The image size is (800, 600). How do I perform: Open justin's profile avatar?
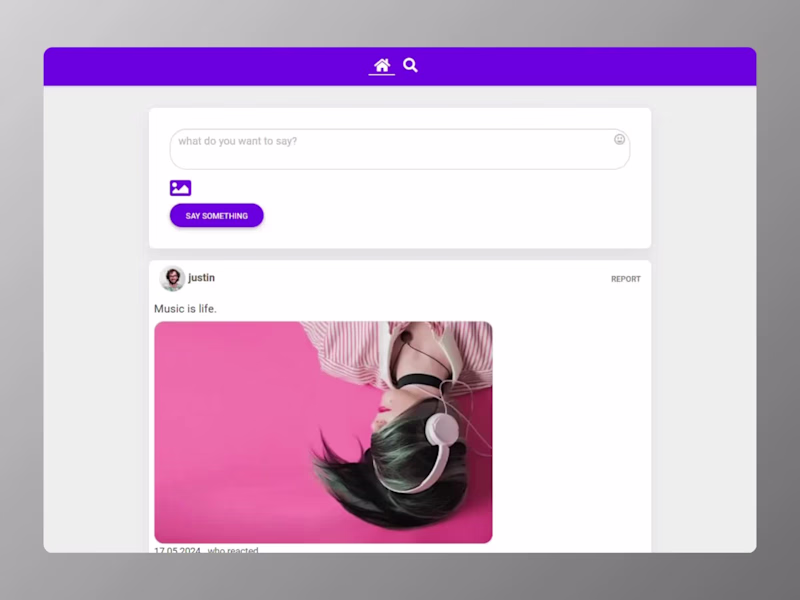172,279
